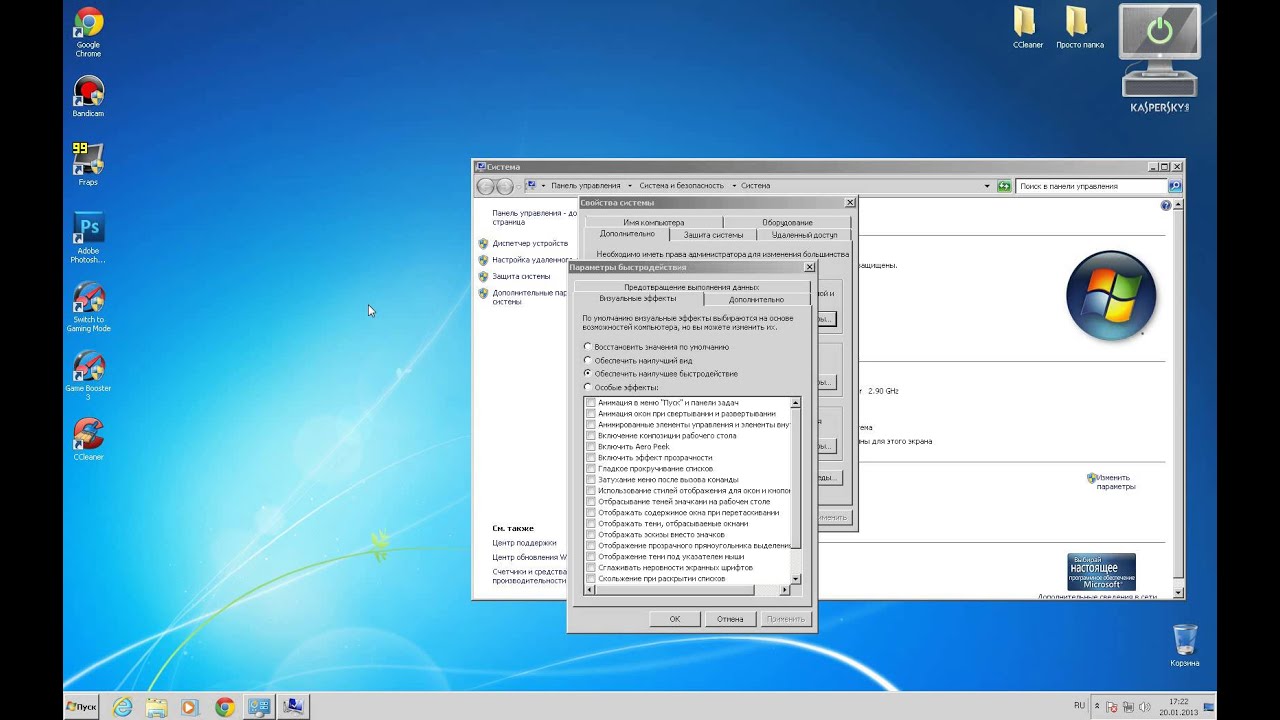The image size is (1280, 720).
Task: Switch to 'Дополнительно' tab in performance options
Action: 756,299
